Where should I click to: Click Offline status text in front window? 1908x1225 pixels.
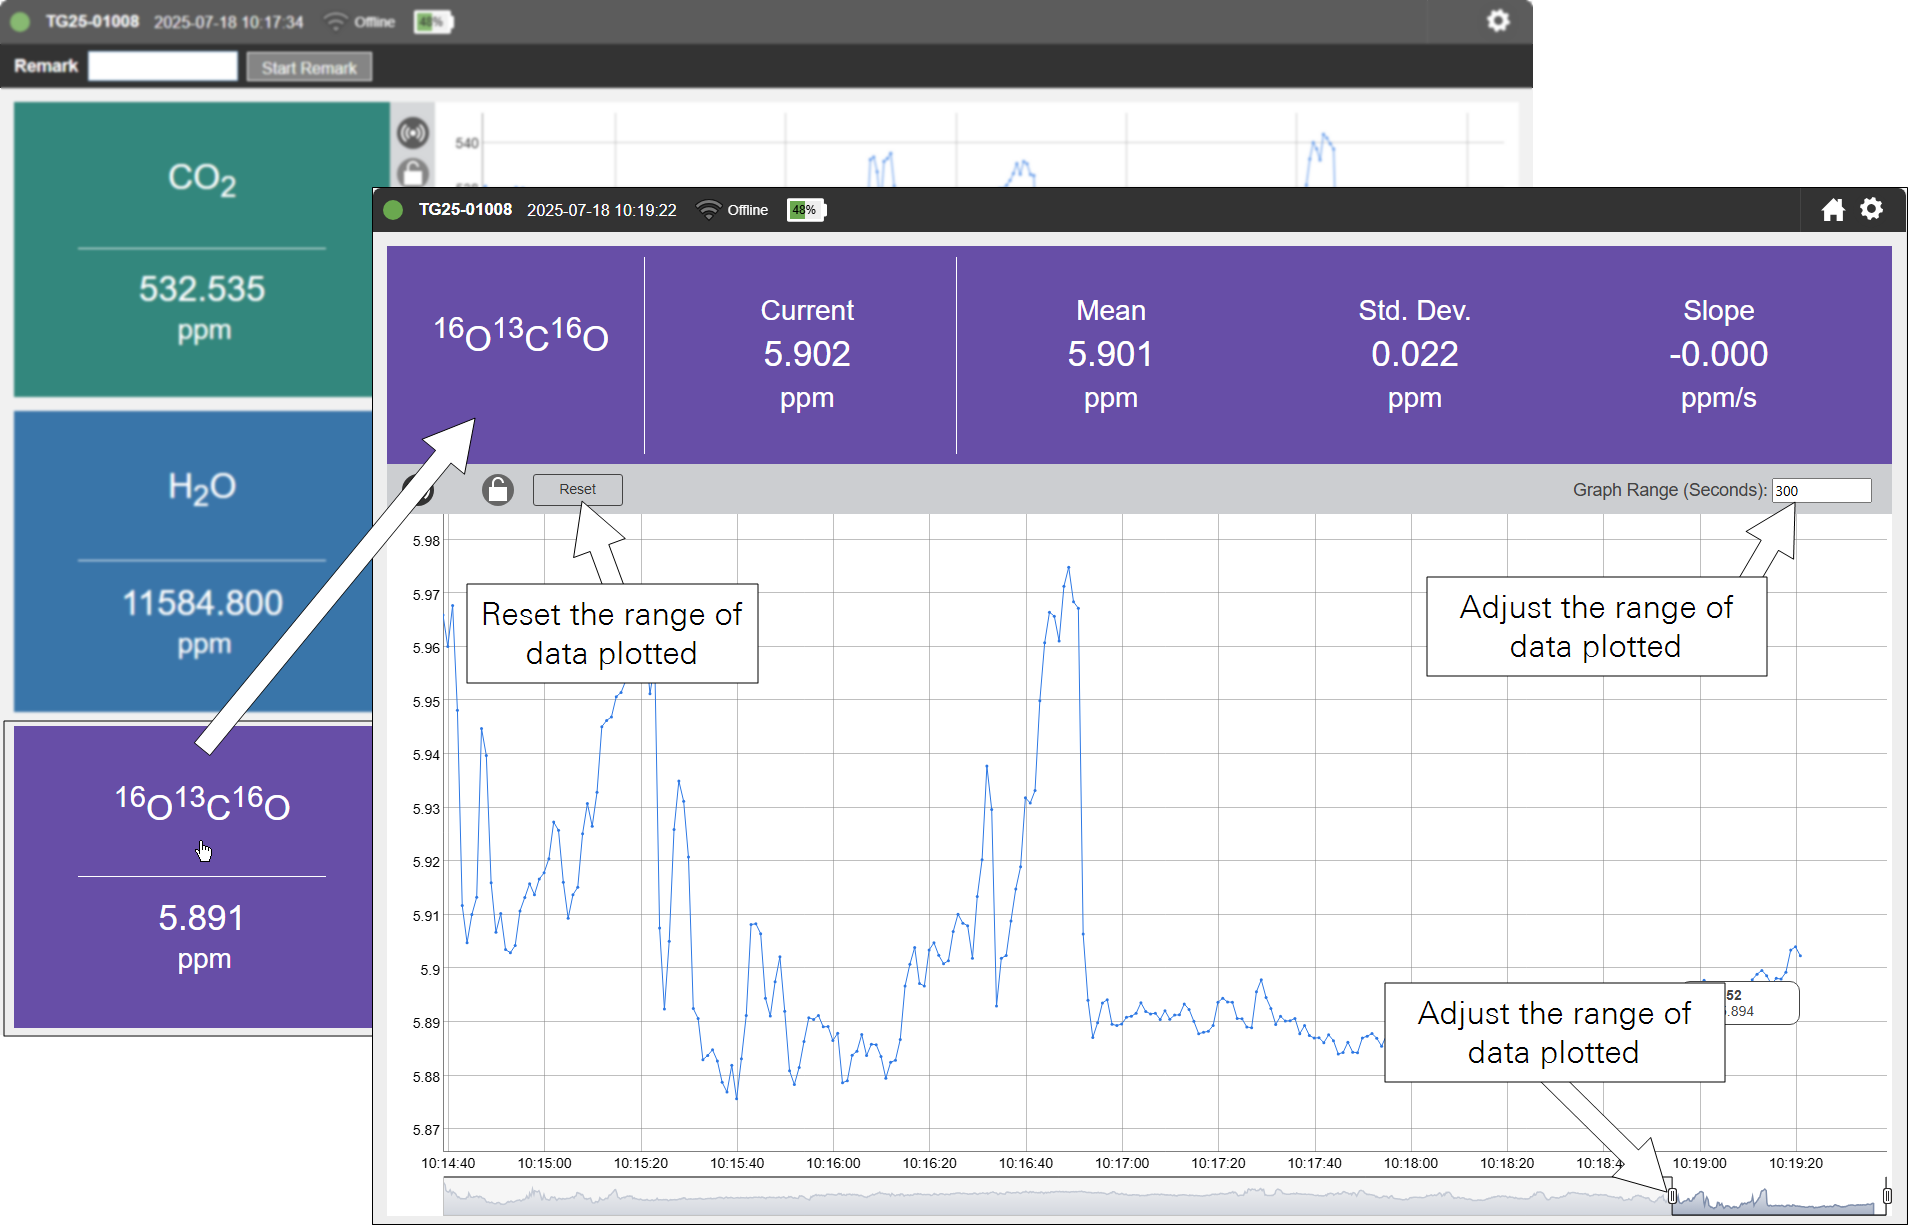pyautogui.click(x=748, y=210)
